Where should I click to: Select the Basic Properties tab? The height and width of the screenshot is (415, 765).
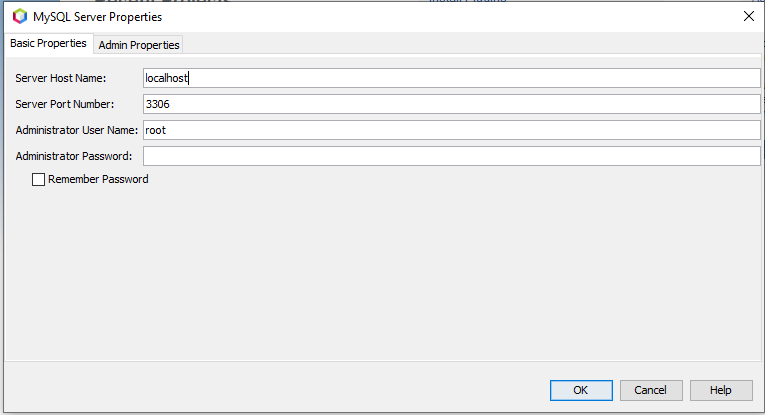click(x=48, y=43)
